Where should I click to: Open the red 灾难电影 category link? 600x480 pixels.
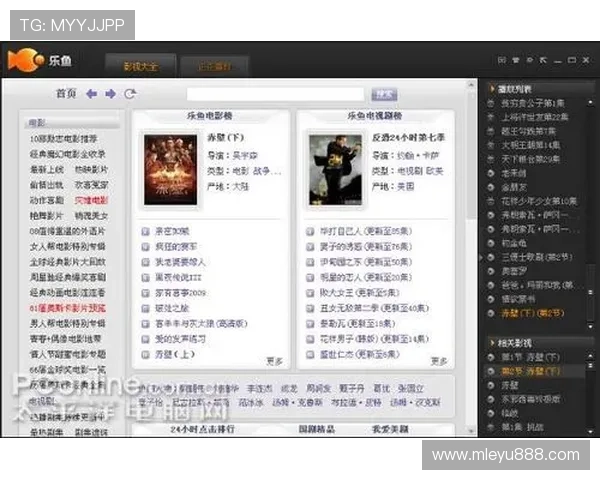[x=91, y=201]
